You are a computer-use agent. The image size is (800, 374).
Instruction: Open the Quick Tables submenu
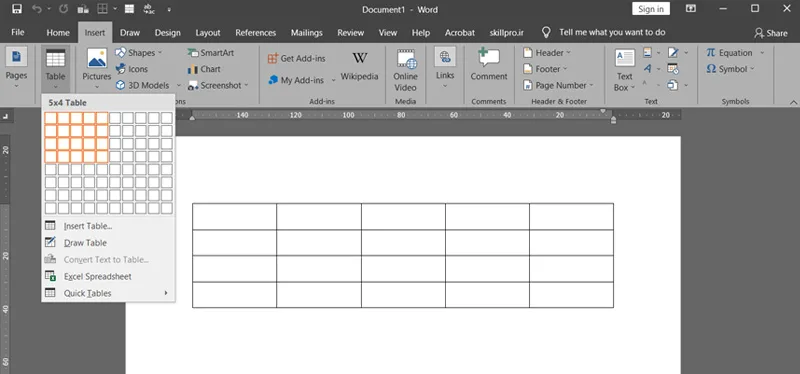coord(108,293)
